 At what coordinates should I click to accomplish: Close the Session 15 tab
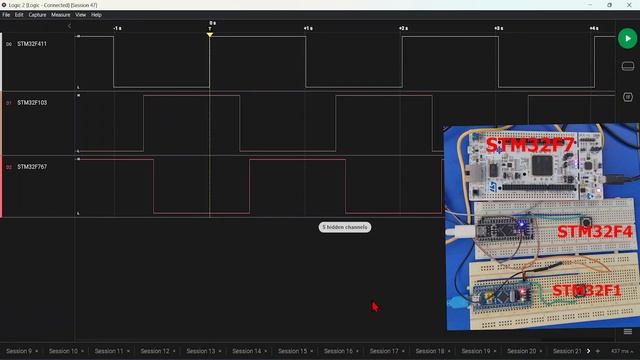tap(311, 351)
